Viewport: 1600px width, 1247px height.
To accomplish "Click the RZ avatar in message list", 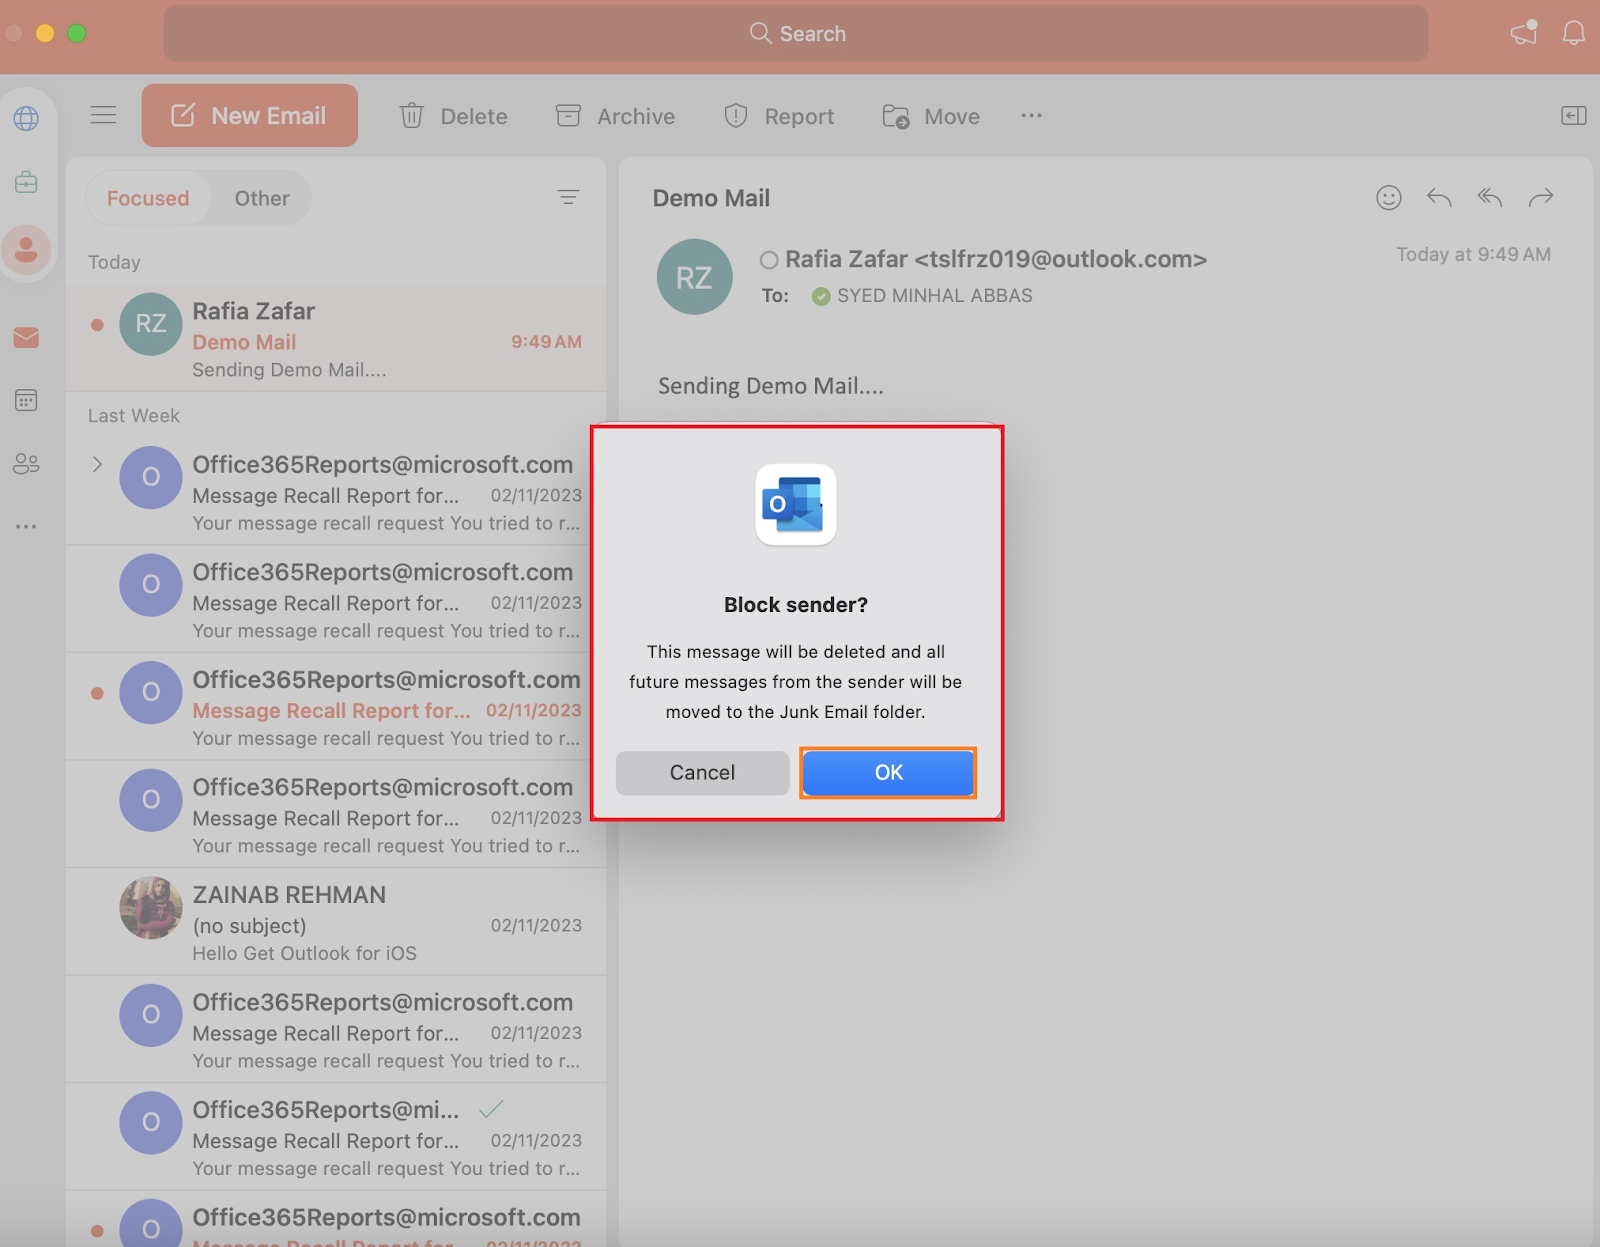I will pos(151,324).
